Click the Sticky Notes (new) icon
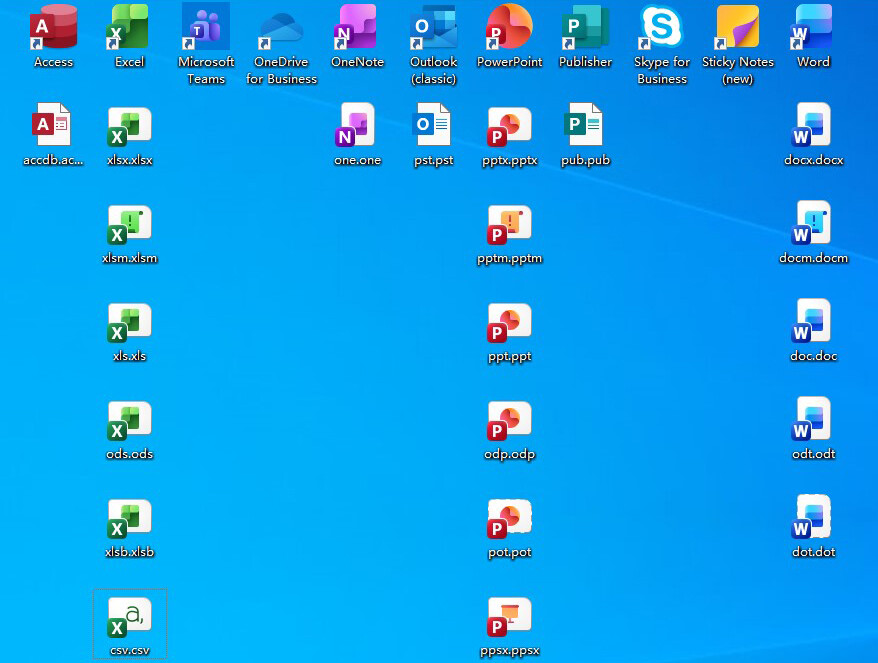 tap(737, 28)
